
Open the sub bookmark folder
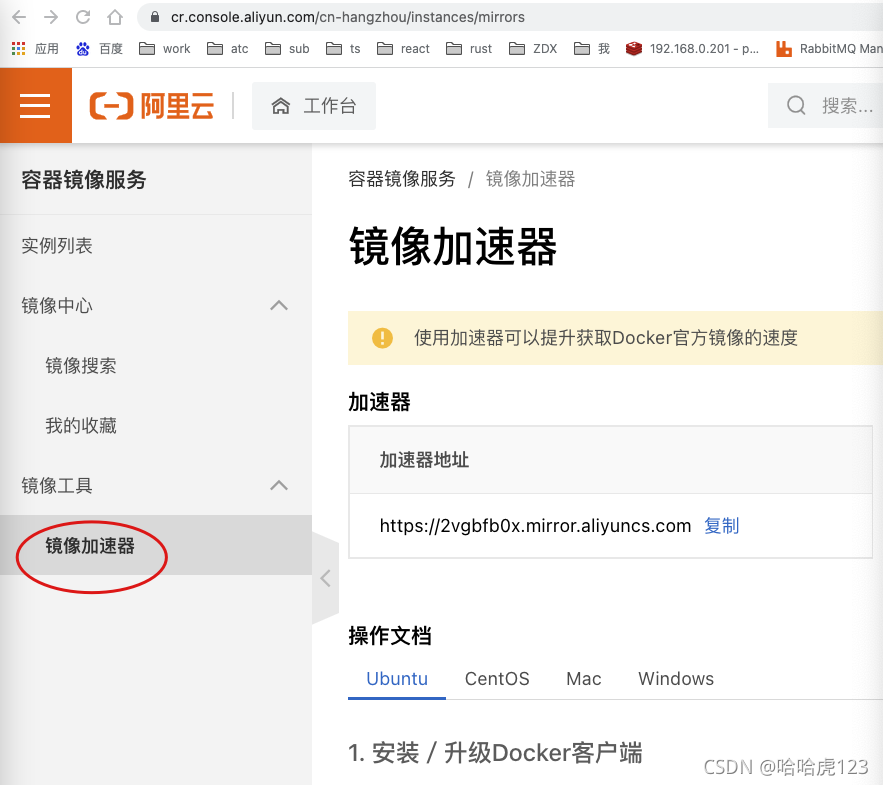coord(287,49)
